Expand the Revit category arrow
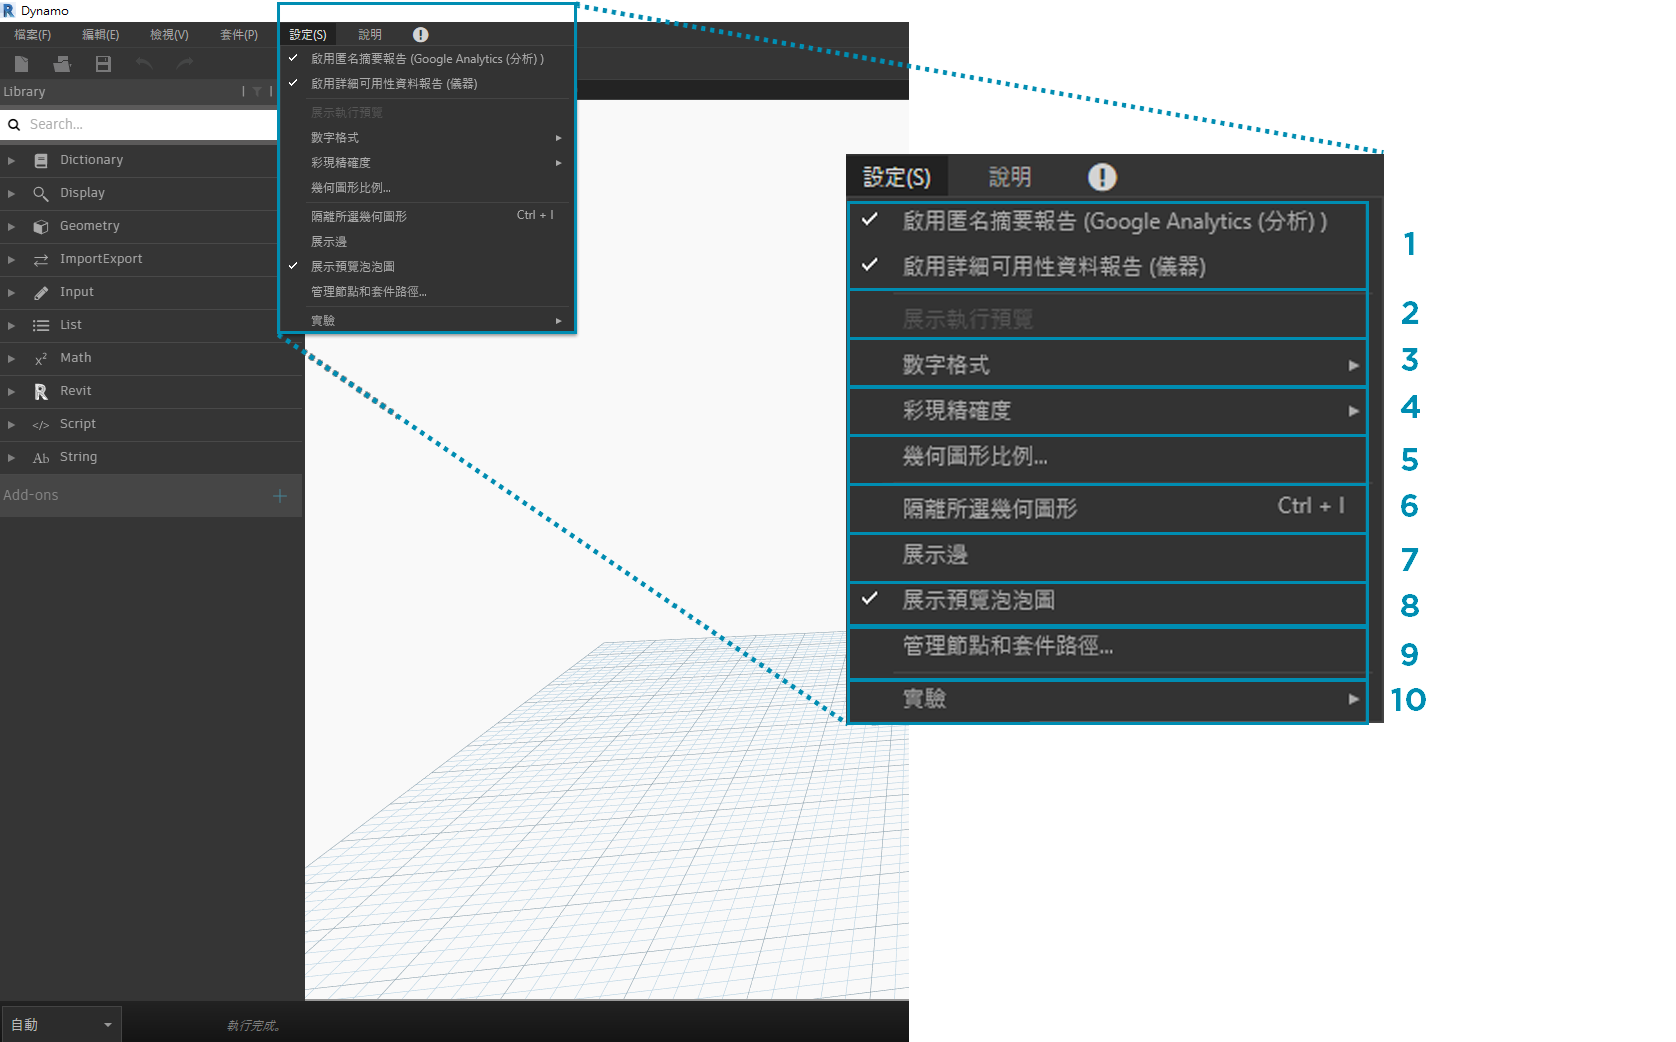Viewport: 1676px width, 1042px height. click(x=11, y=391)
